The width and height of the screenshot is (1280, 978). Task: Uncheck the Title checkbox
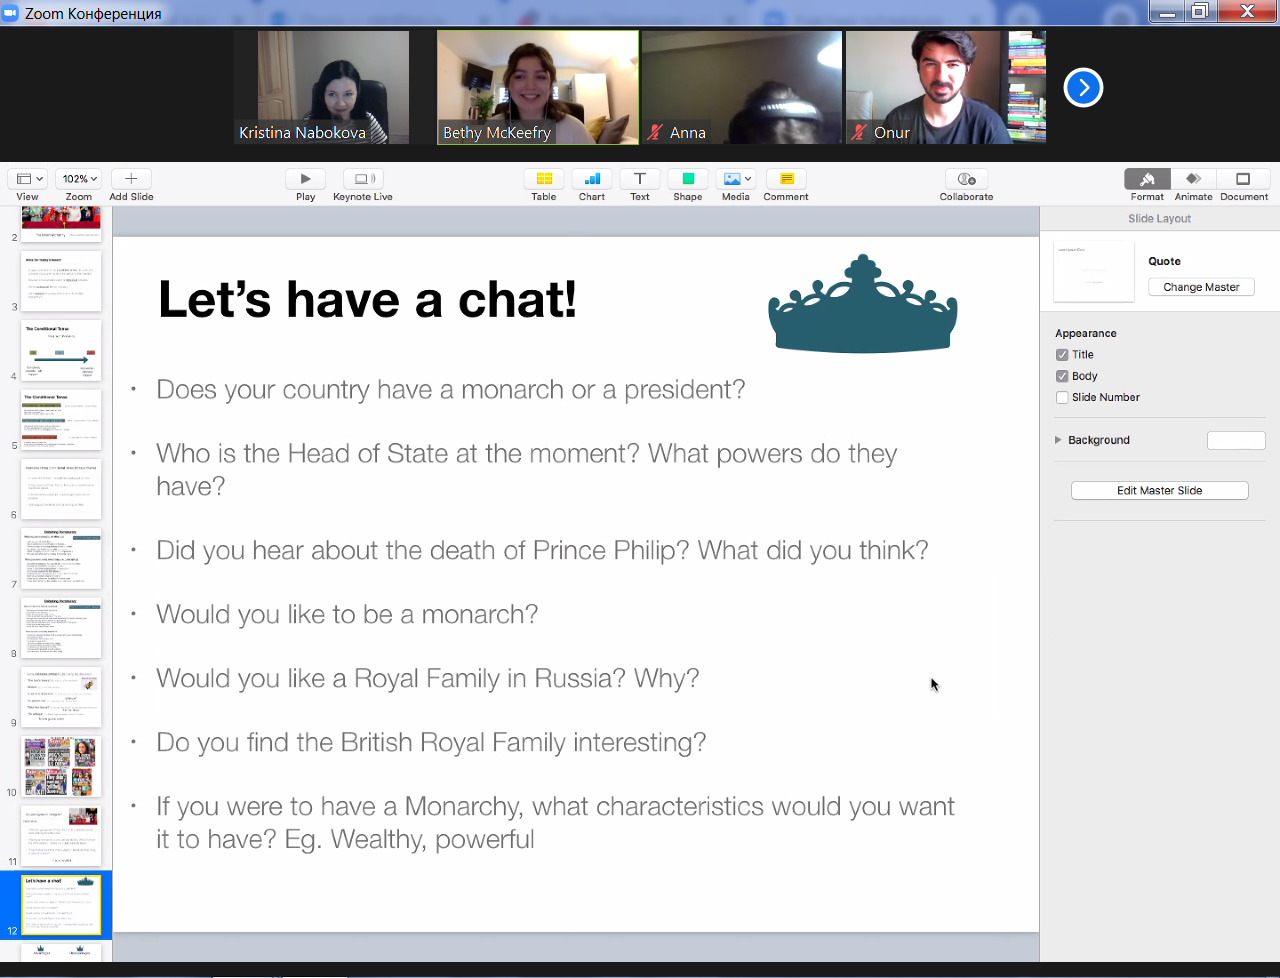pyautogui.click(x=1062, y=355)
